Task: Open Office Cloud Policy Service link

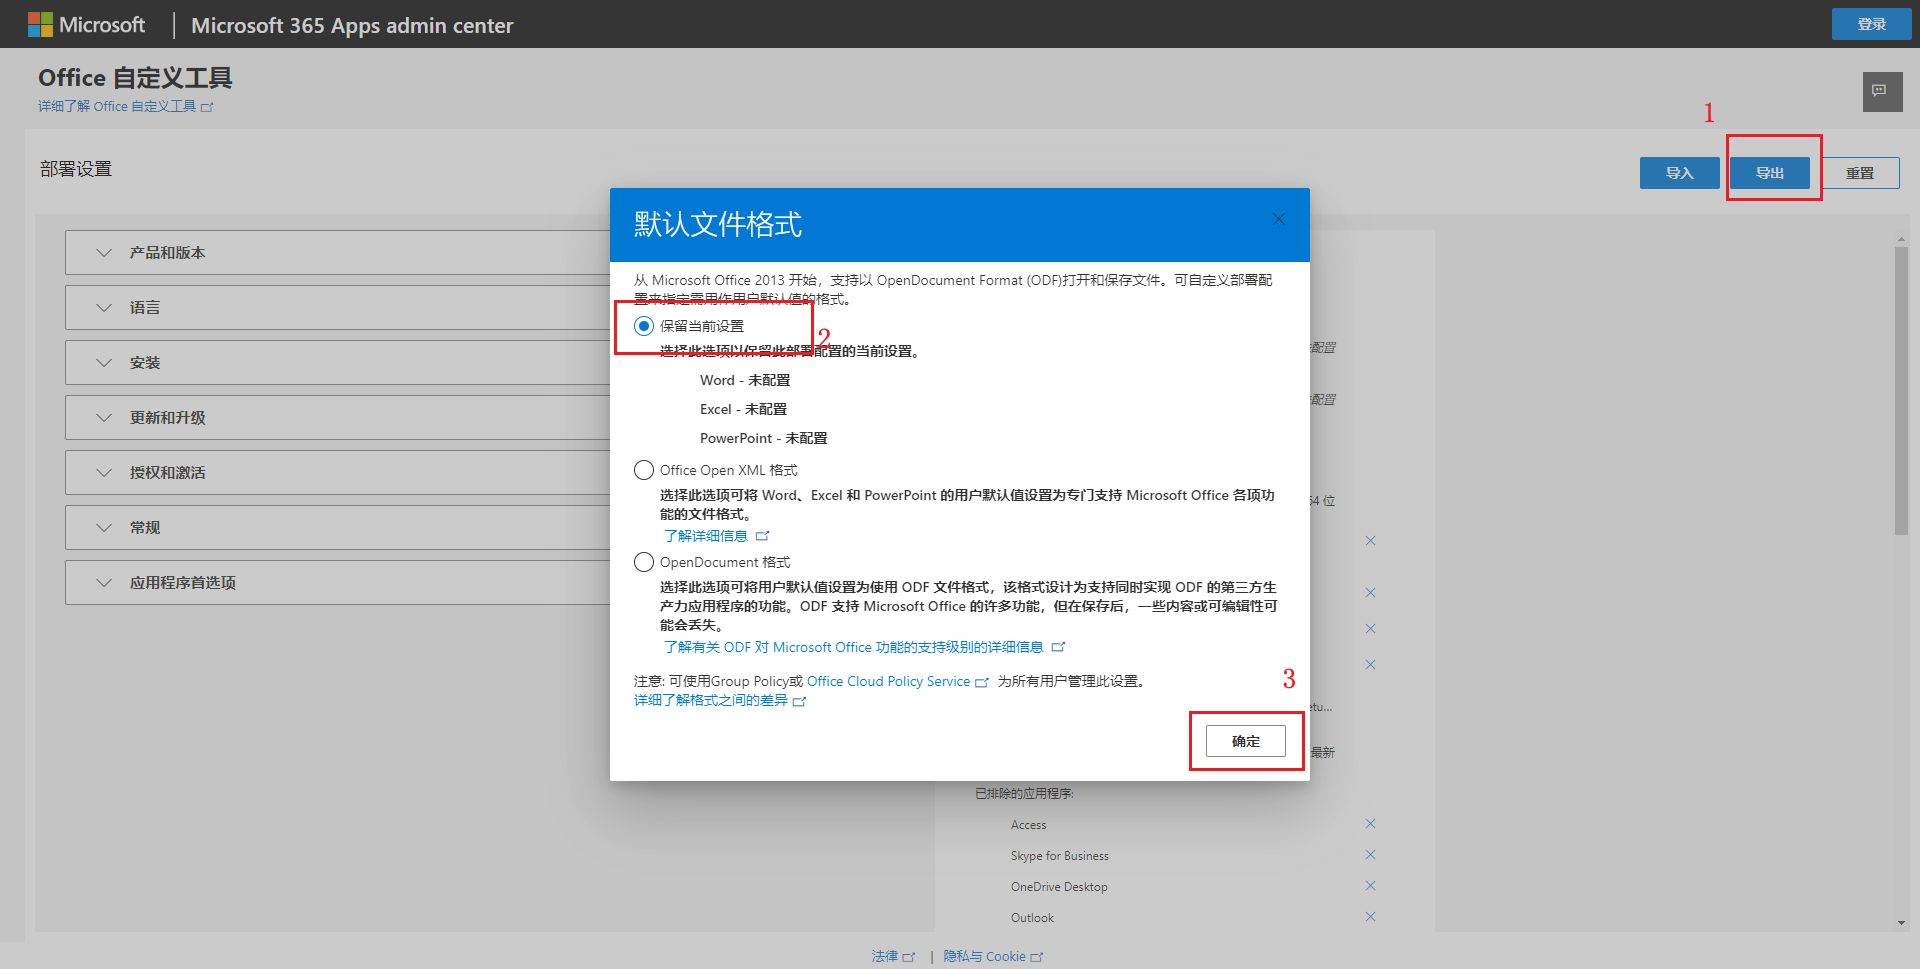Action: 897,681
